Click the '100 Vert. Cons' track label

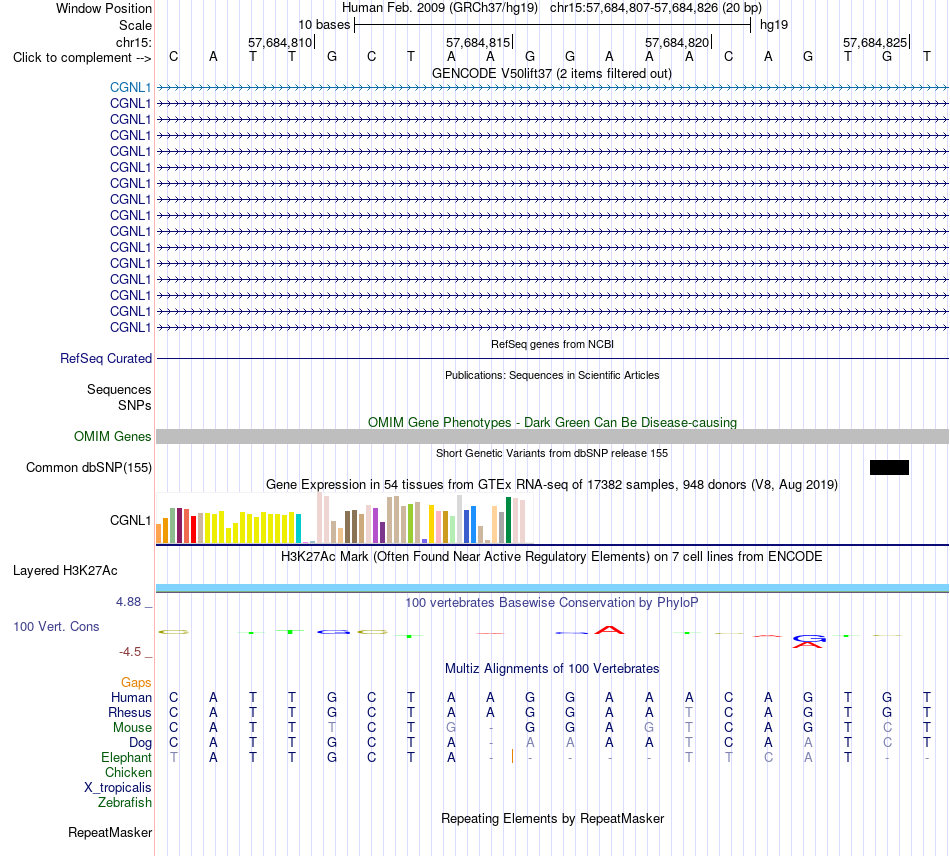click(56, 626)
